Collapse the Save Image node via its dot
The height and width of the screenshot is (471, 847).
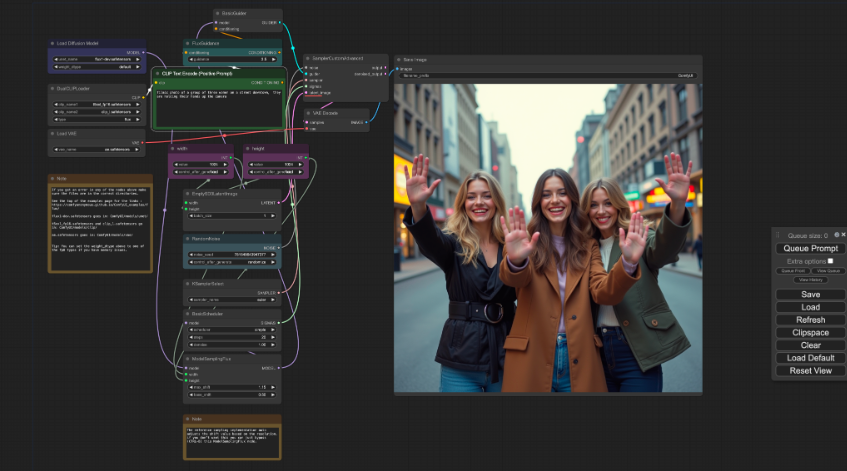(x=399, y=59)
